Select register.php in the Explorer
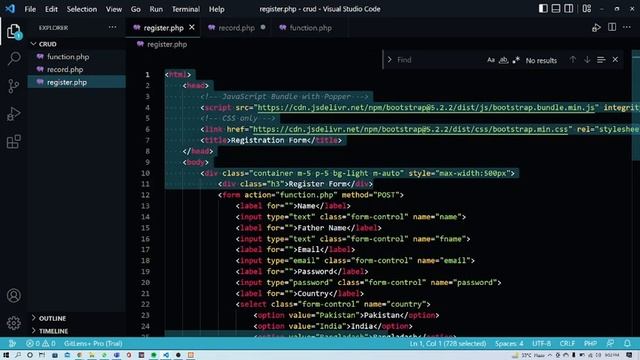 coord(76,82)
